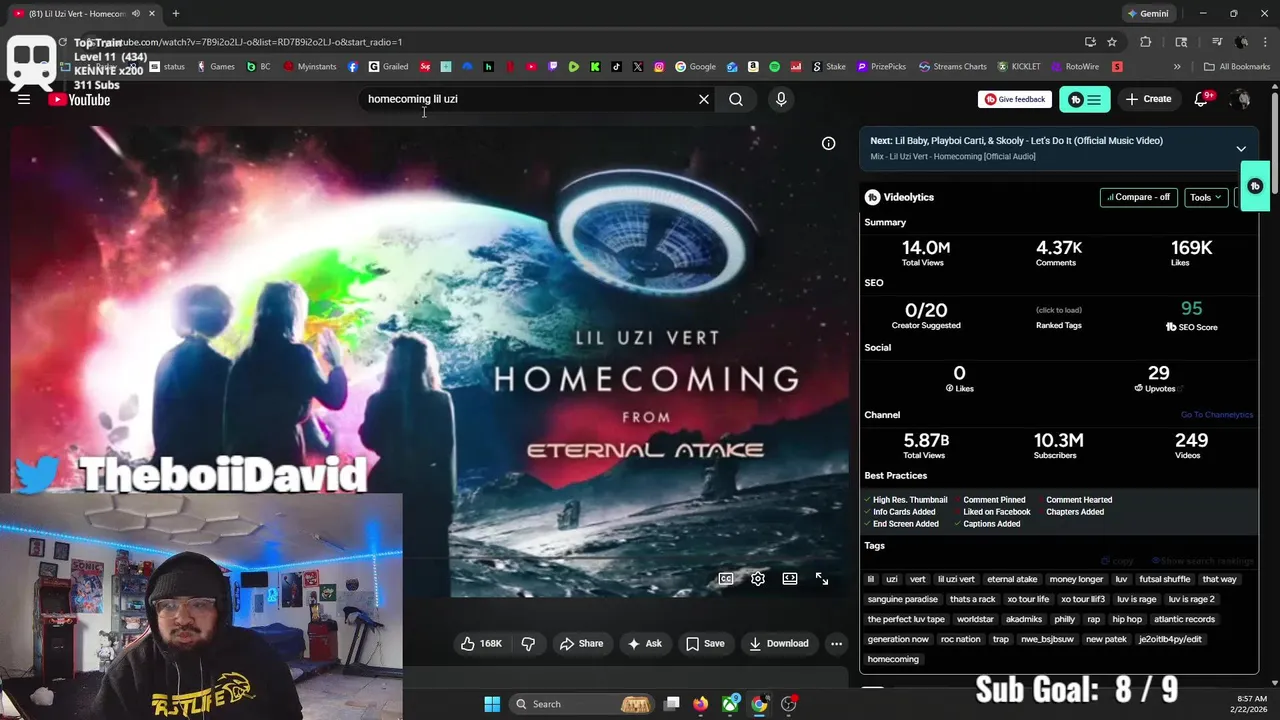Open the taskbar clock and date
Image resolution: width=1280 pixels, height=720 pixels.
(1252, 704)
